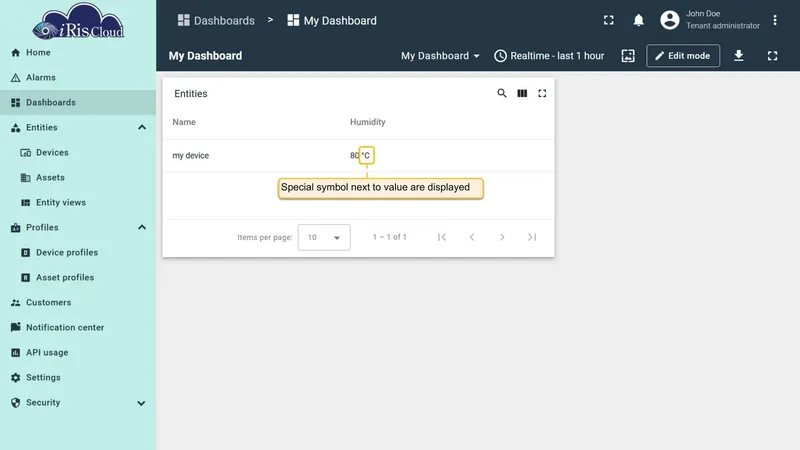The height and width of the screenshot is (450, 800).
Task: Expand Entities widget to fullscreen
Action: click(x=542, y=93)
